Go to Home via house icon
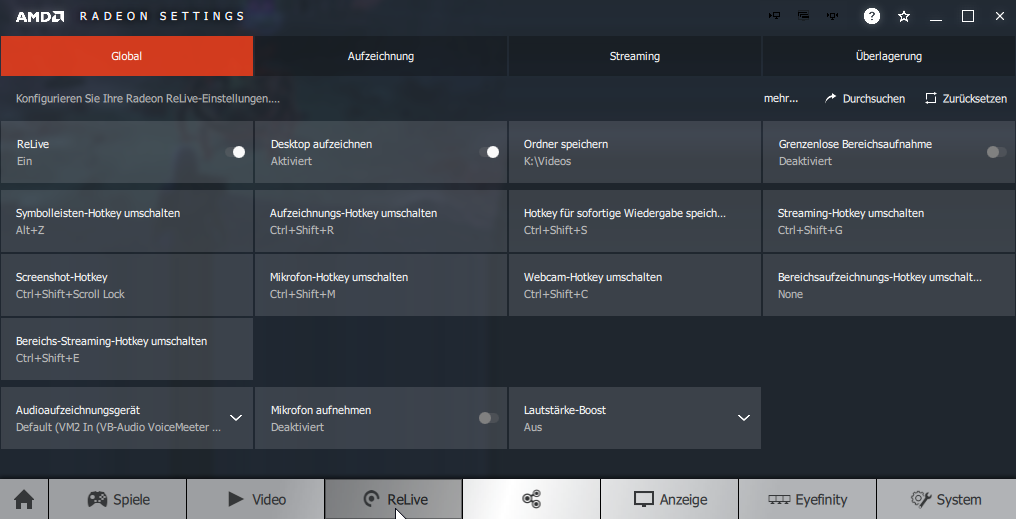Screen dimensions: 1016x519 (24, 499)
